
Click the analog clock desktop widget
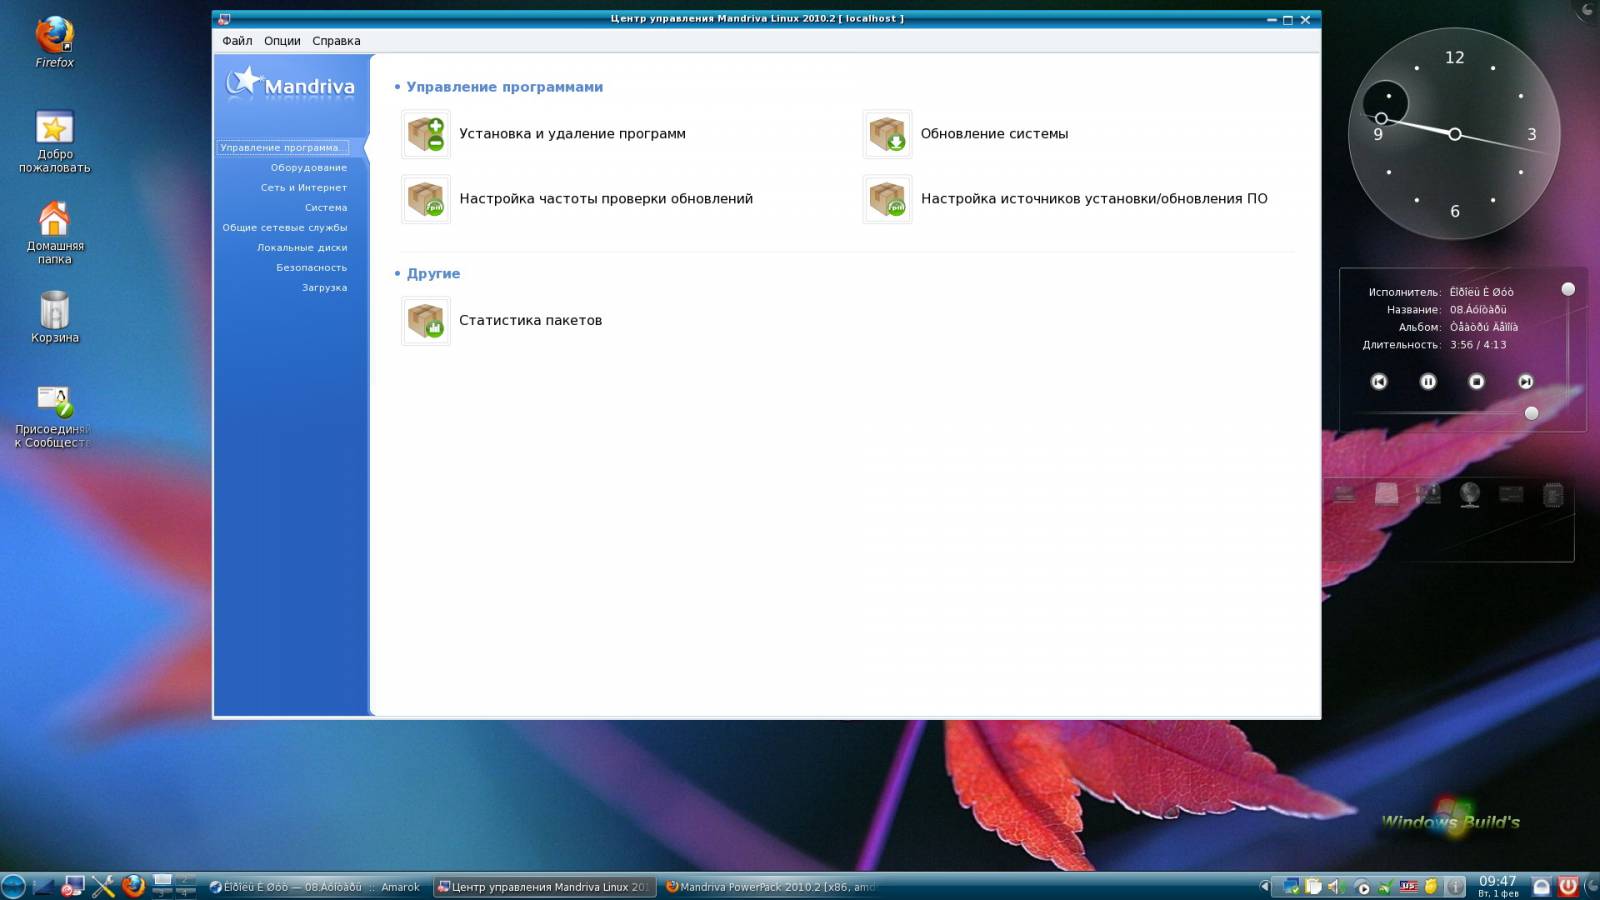(x=1454, y=134)
